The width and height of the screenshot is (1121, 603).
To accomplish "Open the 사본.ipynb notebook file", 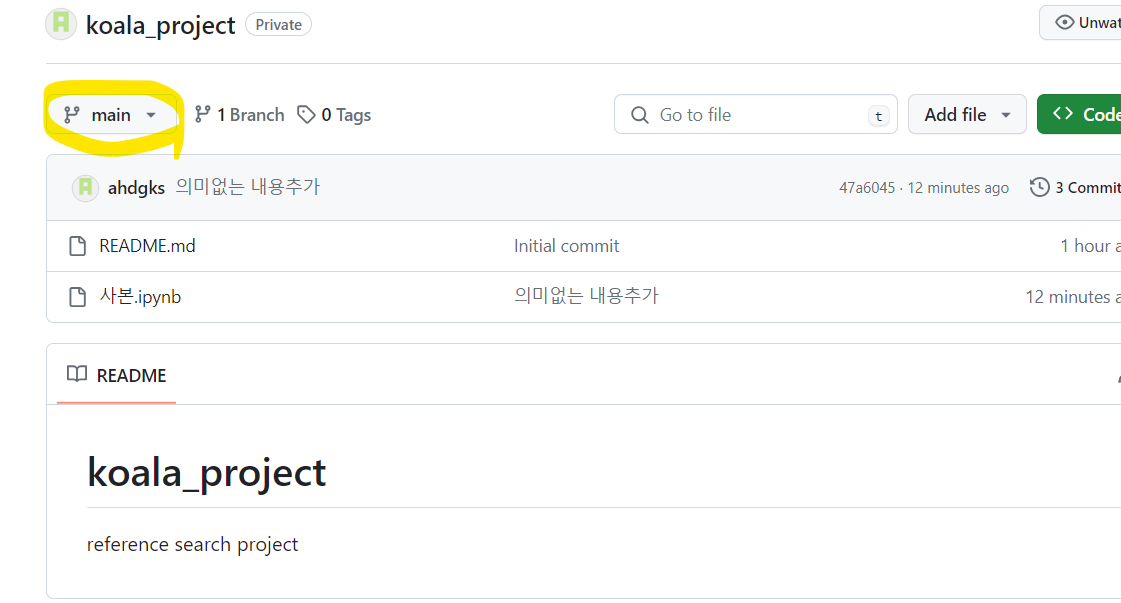I will point(140,296).
